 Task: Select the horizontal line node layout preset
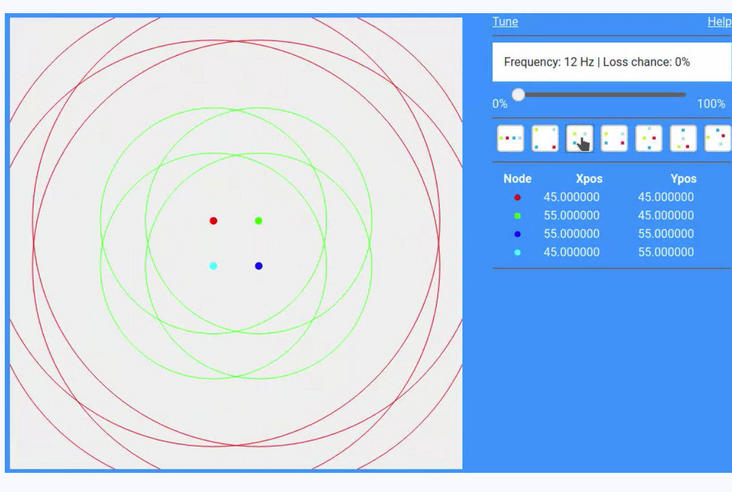point(510,138)
